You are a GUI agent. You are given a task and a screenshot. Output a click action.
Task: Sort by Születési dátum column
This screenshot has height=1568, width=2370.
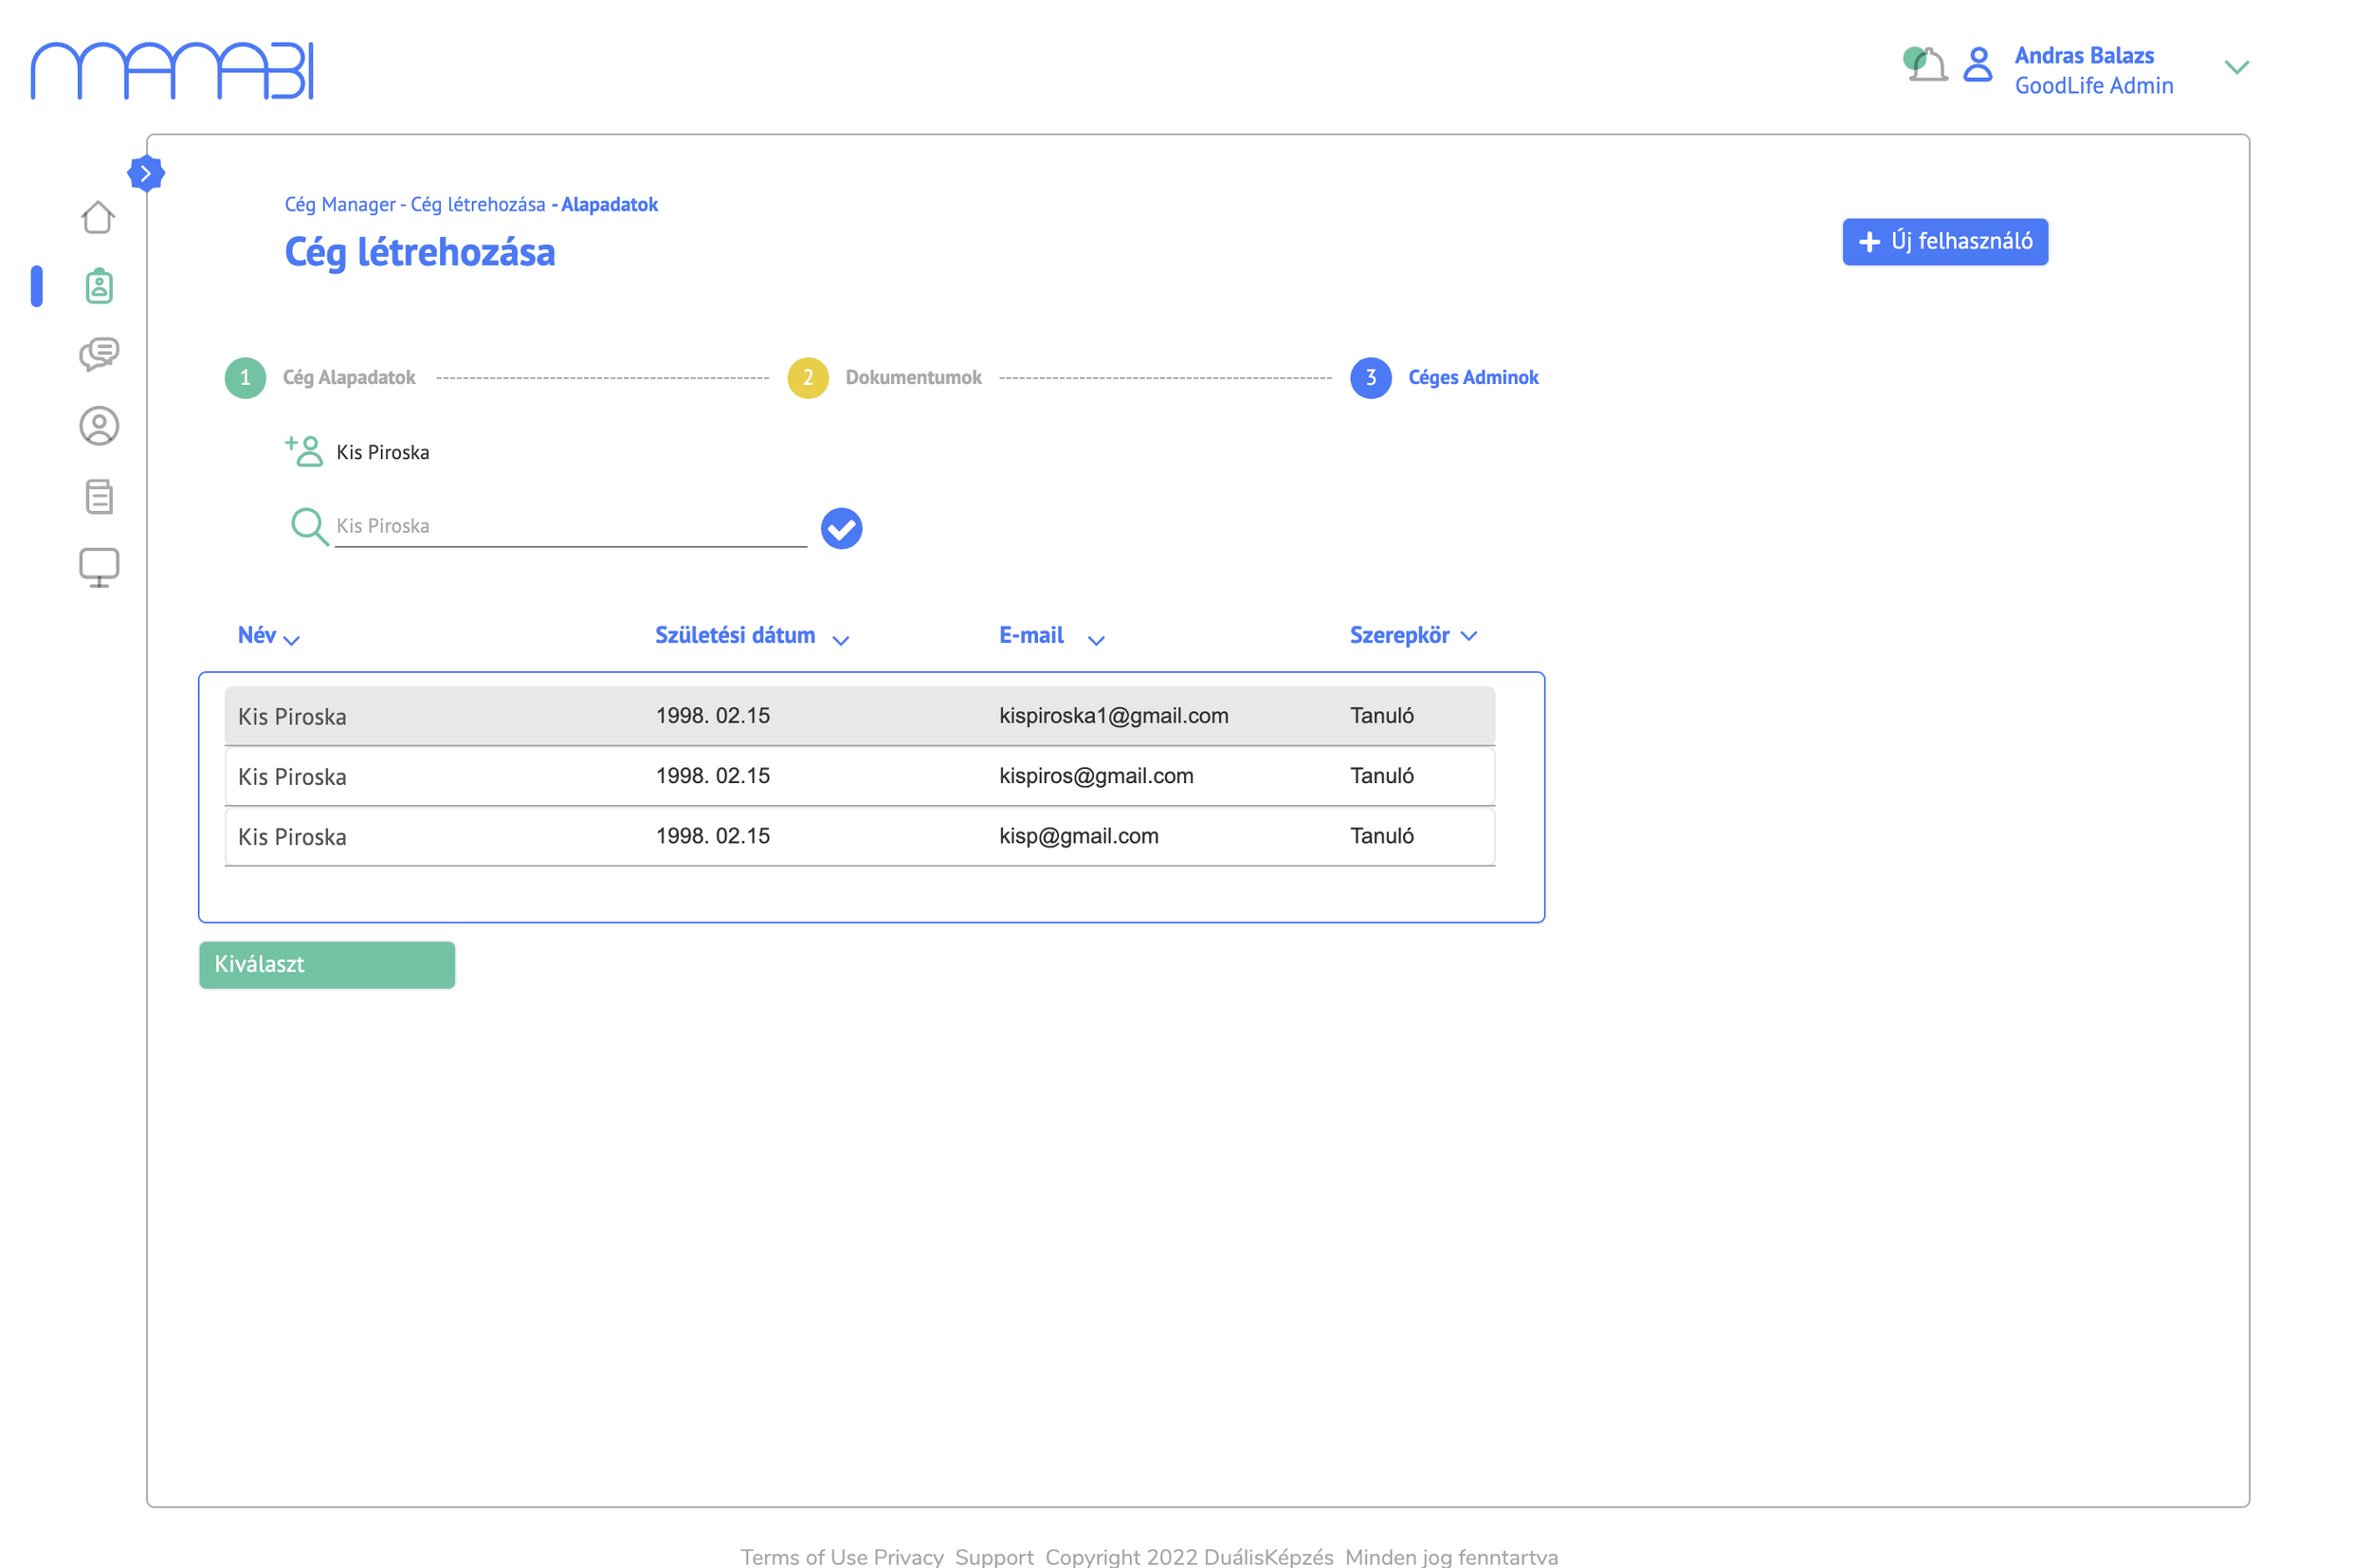[751, 636]
